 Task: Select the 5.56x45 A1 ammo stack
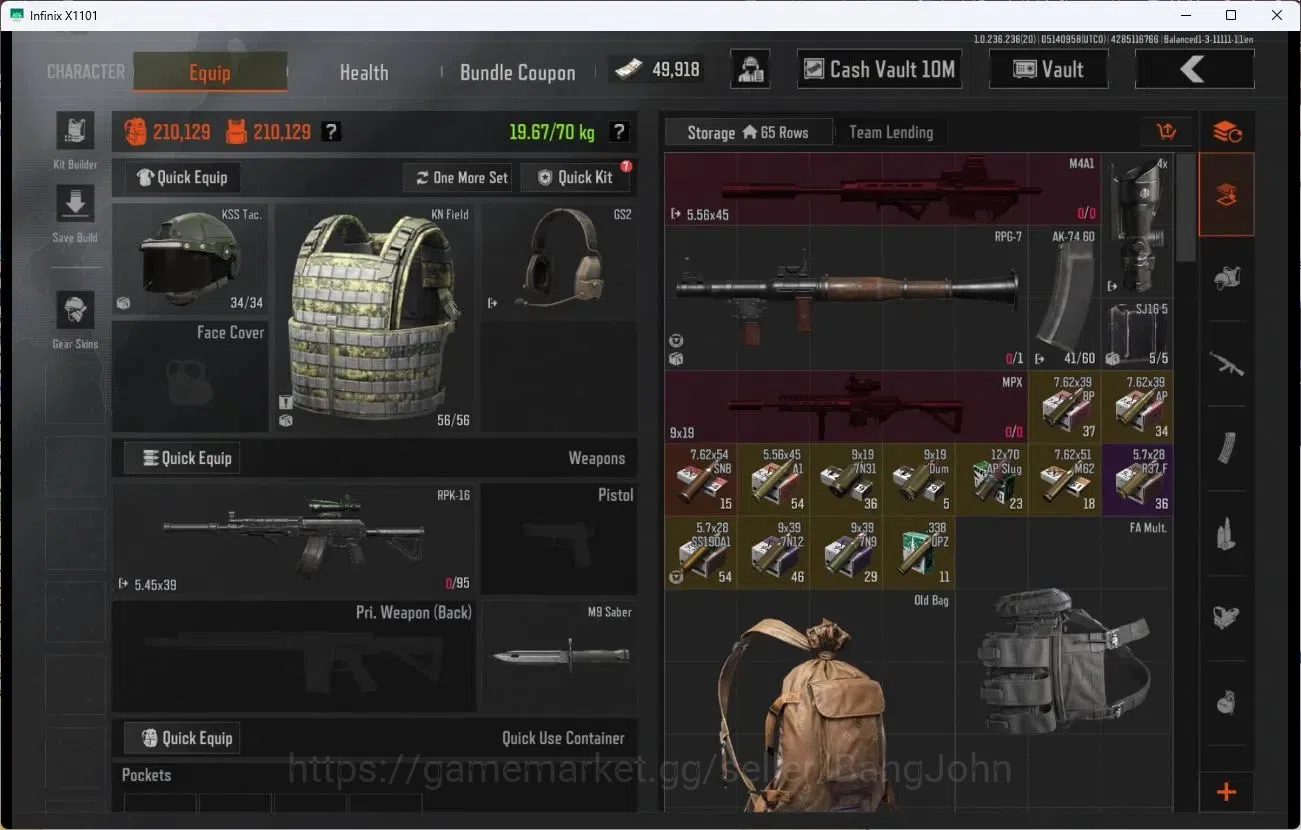pos(774,479)
